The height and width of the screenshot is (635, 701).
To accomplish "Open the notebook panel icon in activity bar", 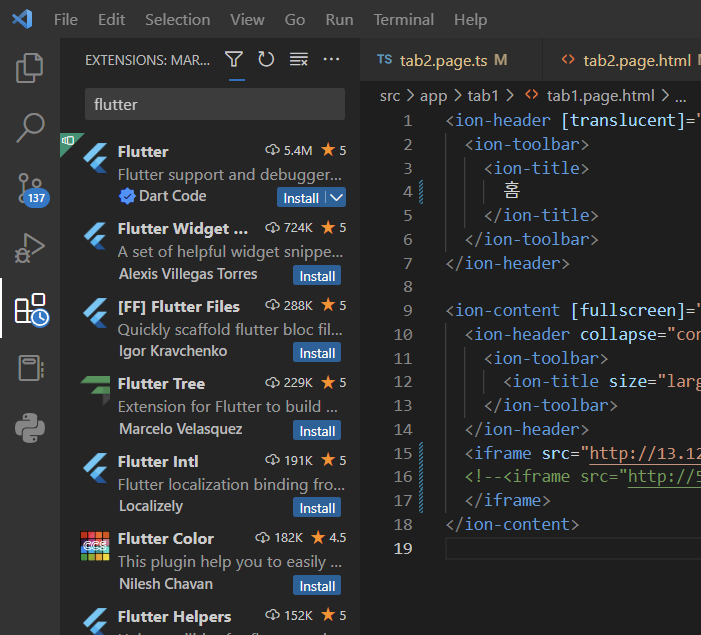I will click(x=30, y=368).
